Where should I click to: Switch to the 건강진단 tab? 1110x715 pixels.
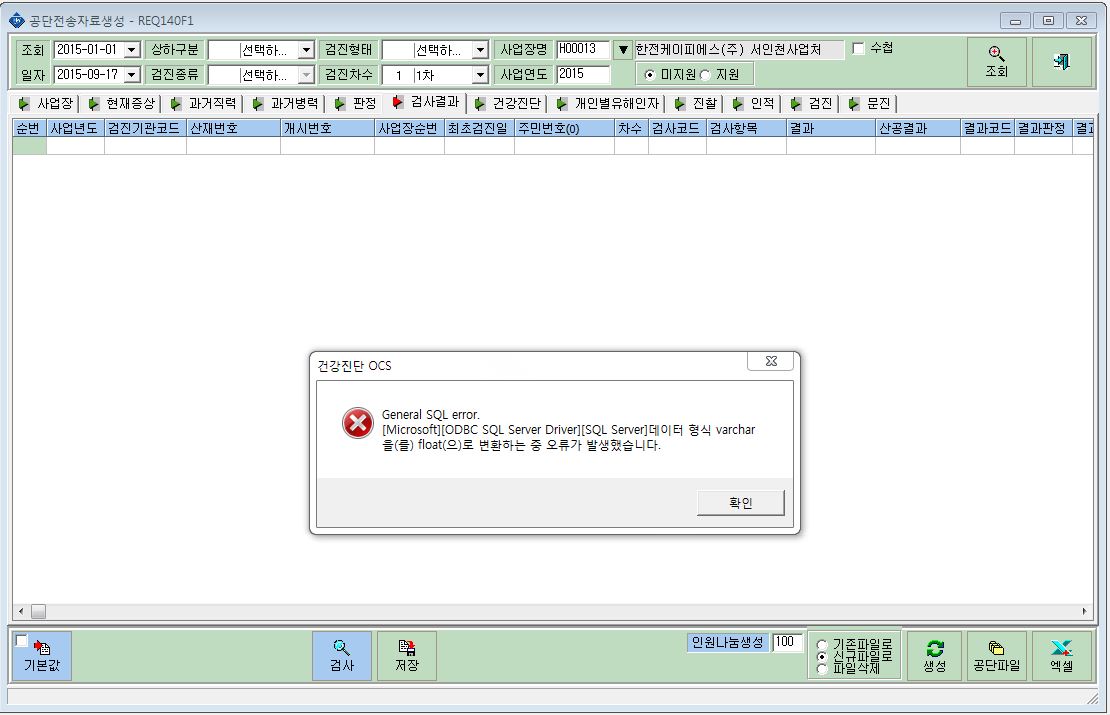click(x=509, y=103)
